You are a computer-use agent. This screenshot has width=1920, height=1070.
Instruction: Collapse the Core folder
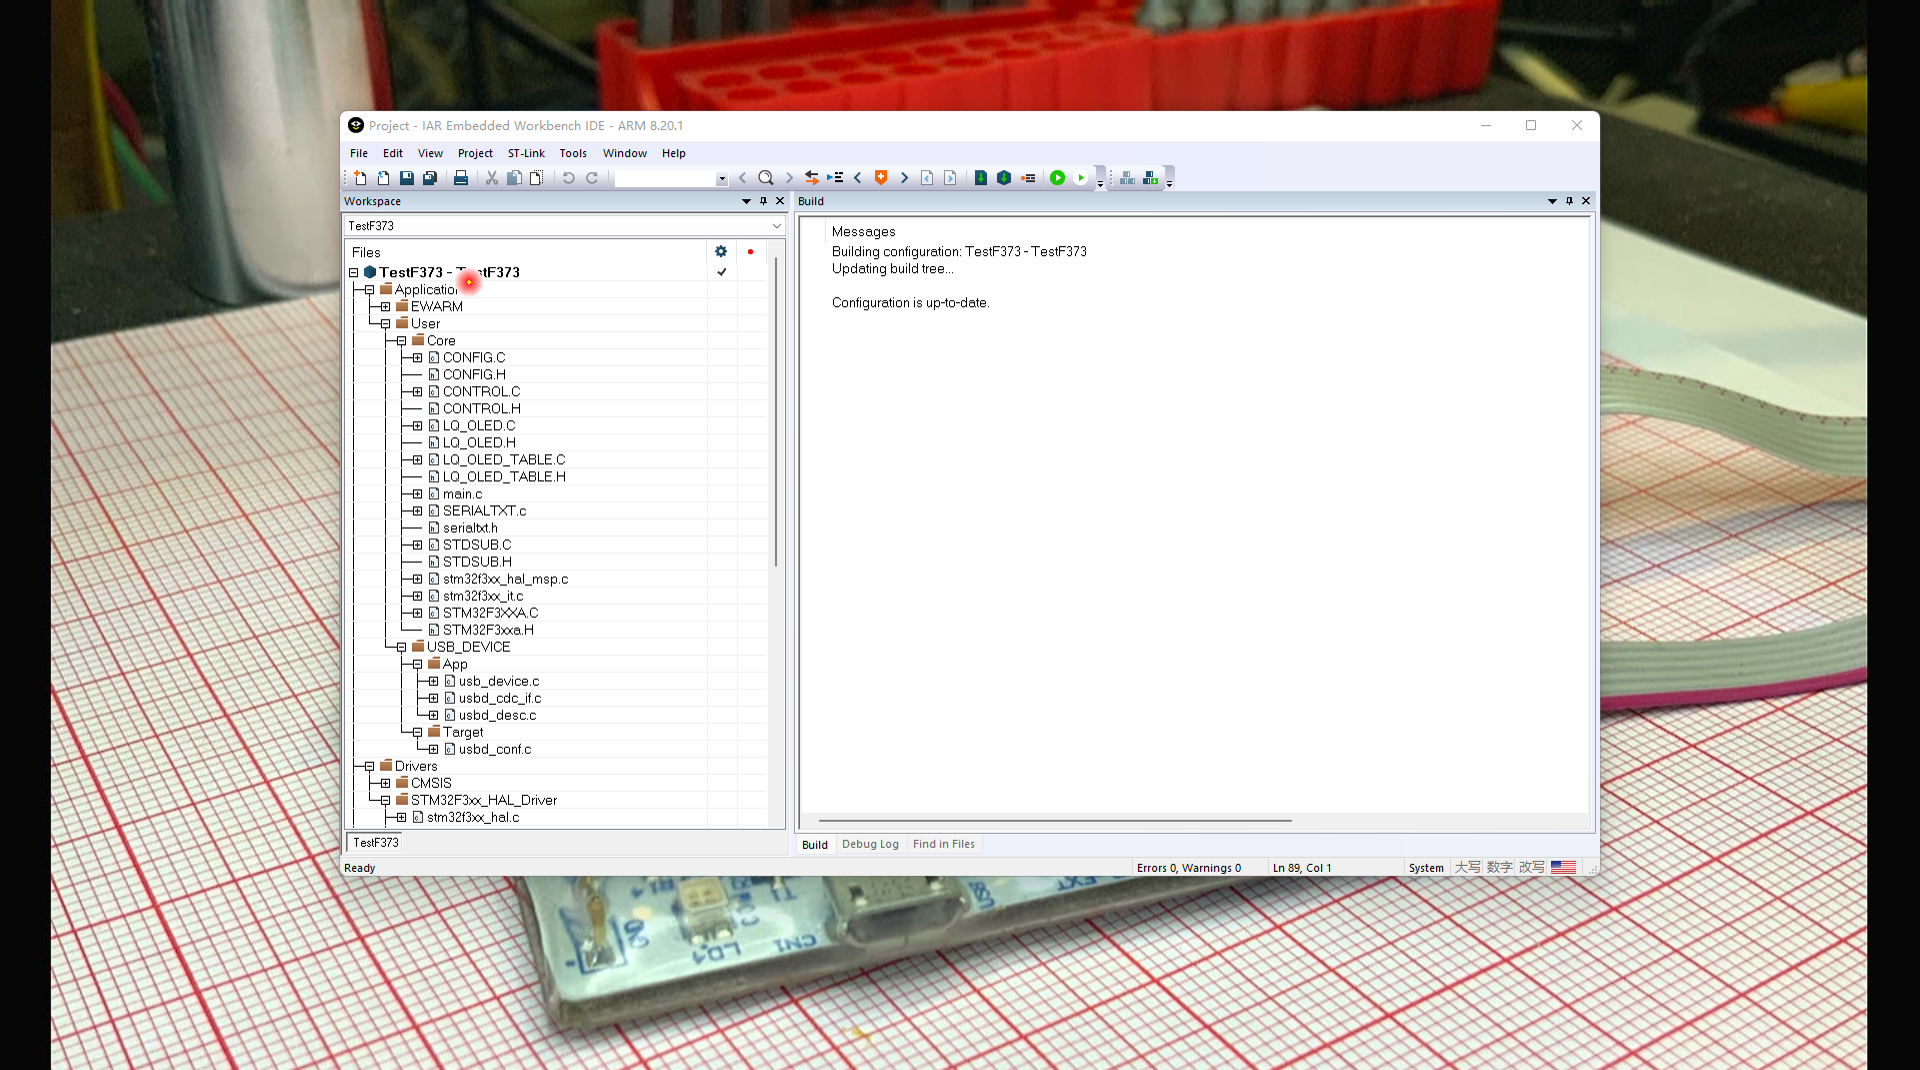point(401,341)
